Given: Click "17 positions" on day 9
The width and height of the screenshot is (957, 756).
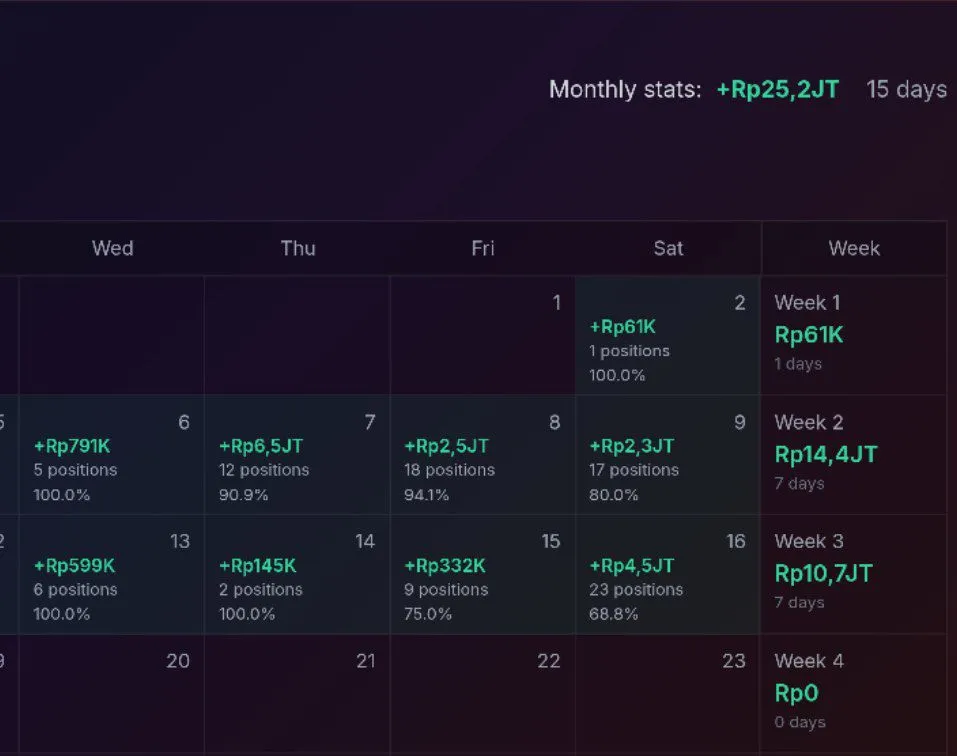Looking at the screenshot, I should [x=634, y=470].
